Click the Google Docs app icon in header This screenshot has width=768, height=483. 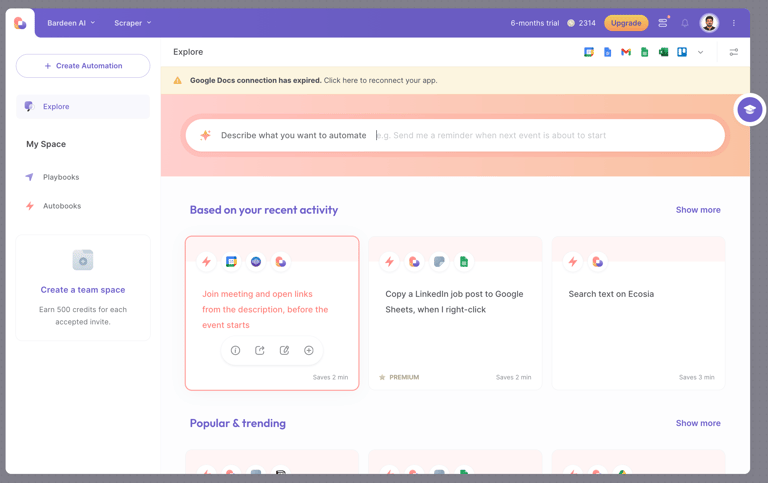tap(607, 52)
